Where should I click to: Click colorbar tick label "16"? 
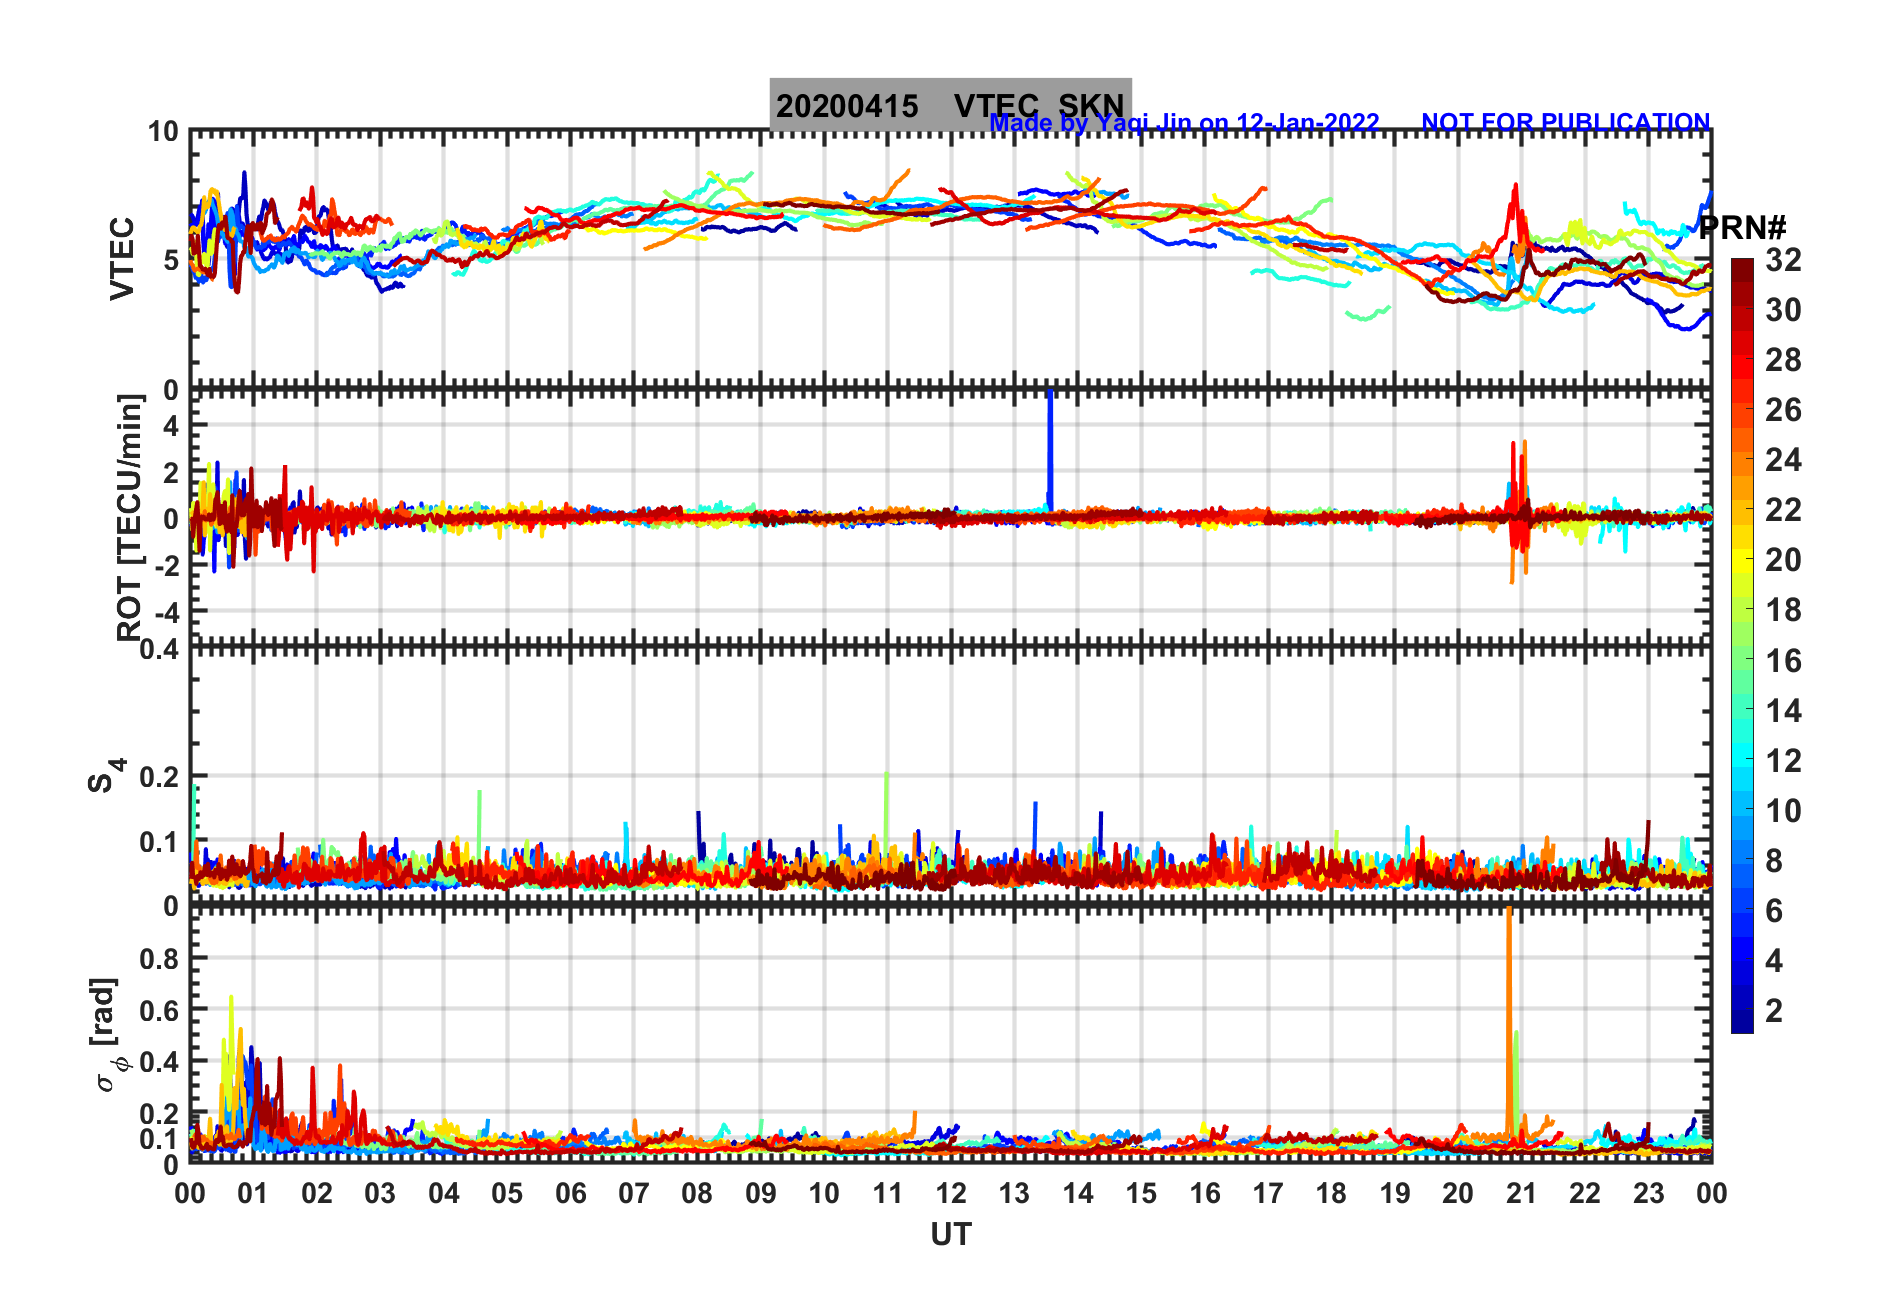pyautogui.click(x=1783, y=661)
